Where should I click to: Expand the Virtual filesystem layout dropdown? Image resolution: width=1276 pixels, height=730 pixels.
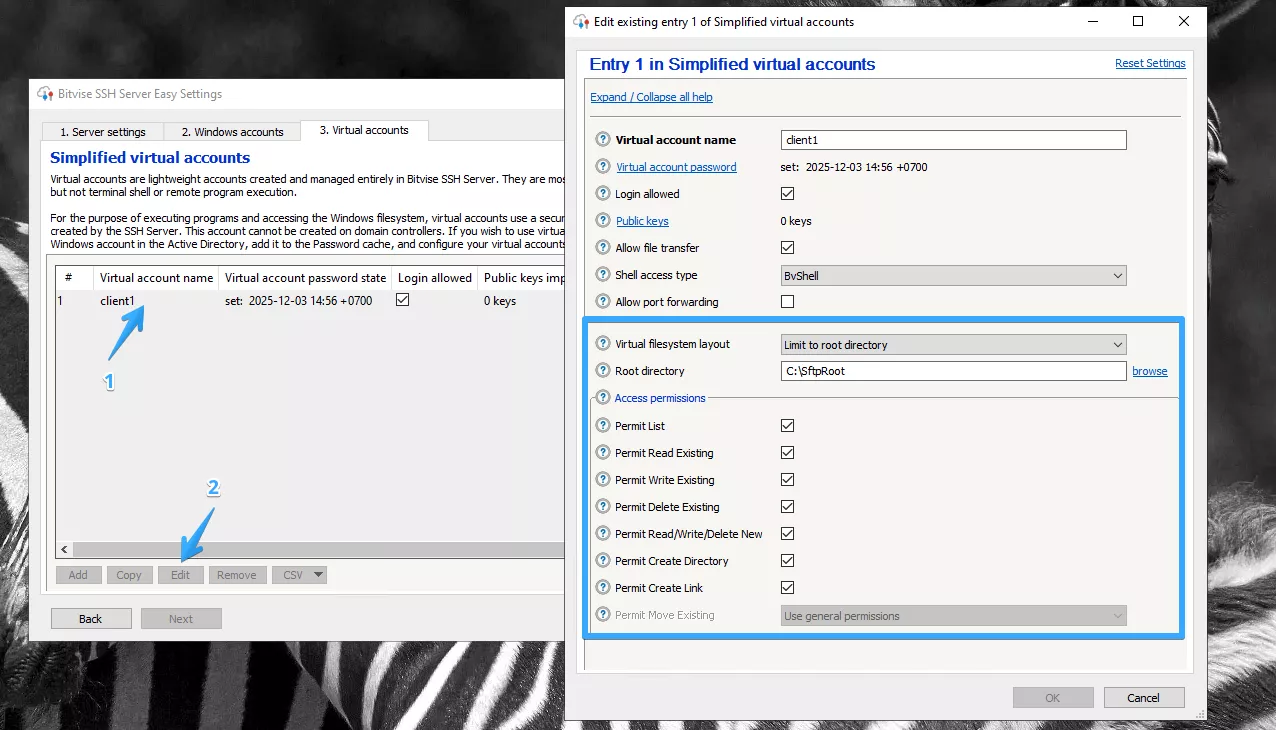pos(953,345)
